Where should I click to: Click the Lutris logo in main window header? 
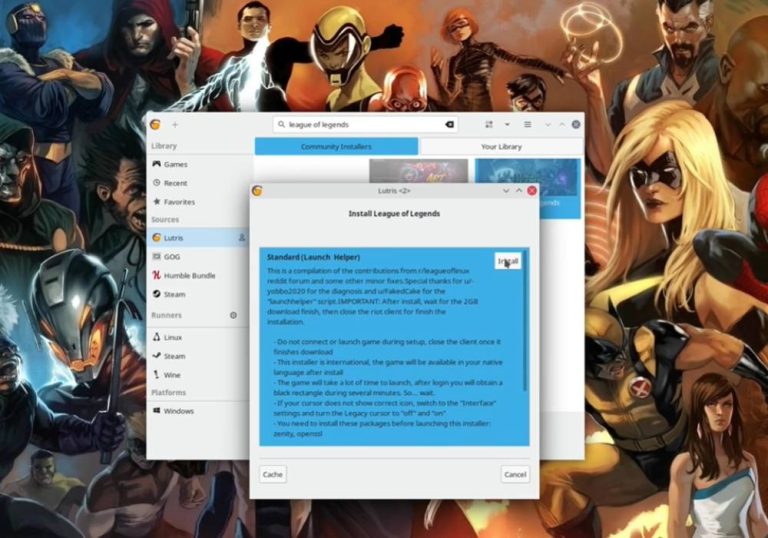click(156, 124)
